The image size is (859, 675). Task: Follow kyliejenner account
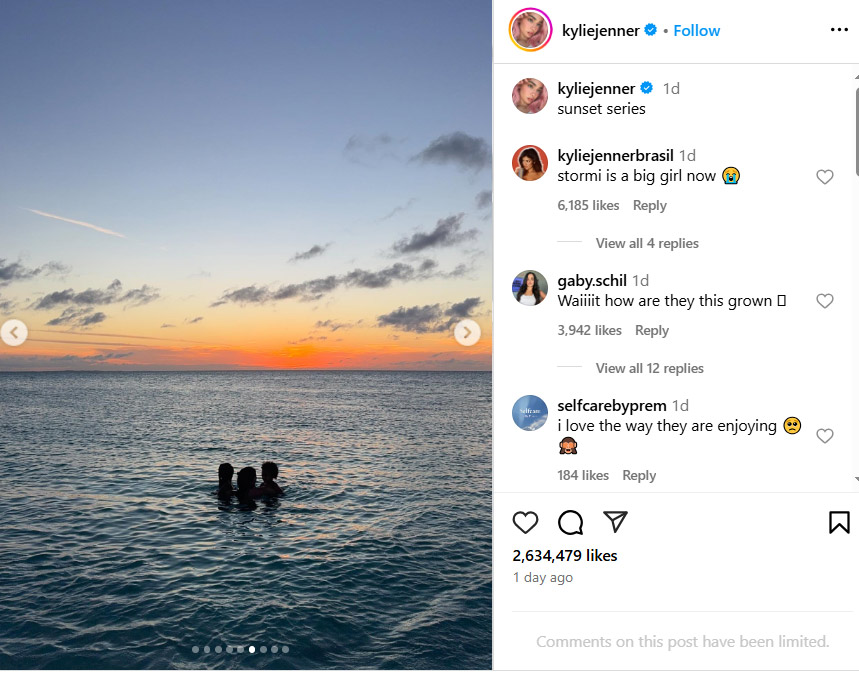click(x=697, y=30)
